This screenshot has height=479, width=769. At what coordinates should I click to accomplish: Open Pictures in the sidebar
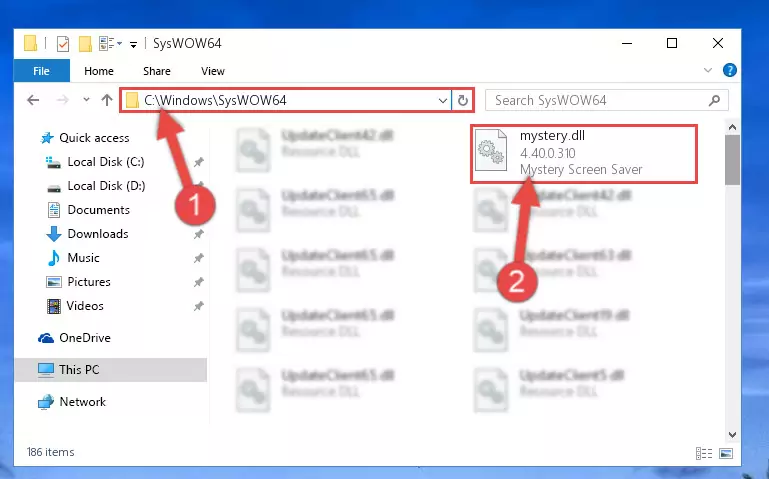[89, 282]
